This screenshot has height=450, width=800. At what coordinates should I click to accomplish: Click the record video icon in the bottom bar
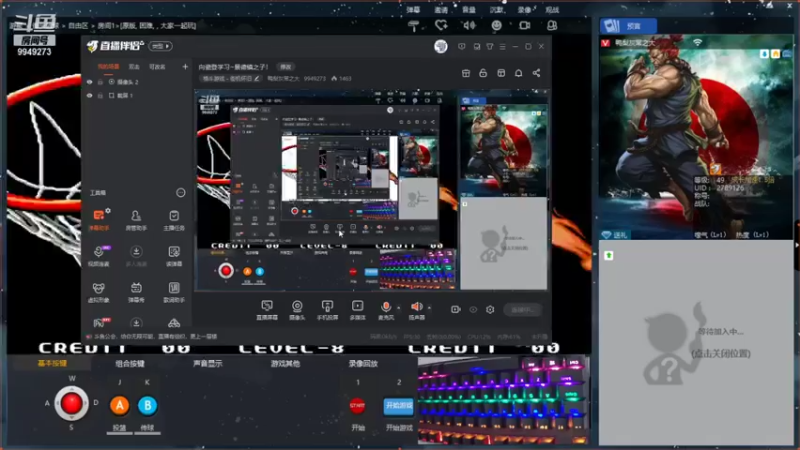tap(456, 309)
